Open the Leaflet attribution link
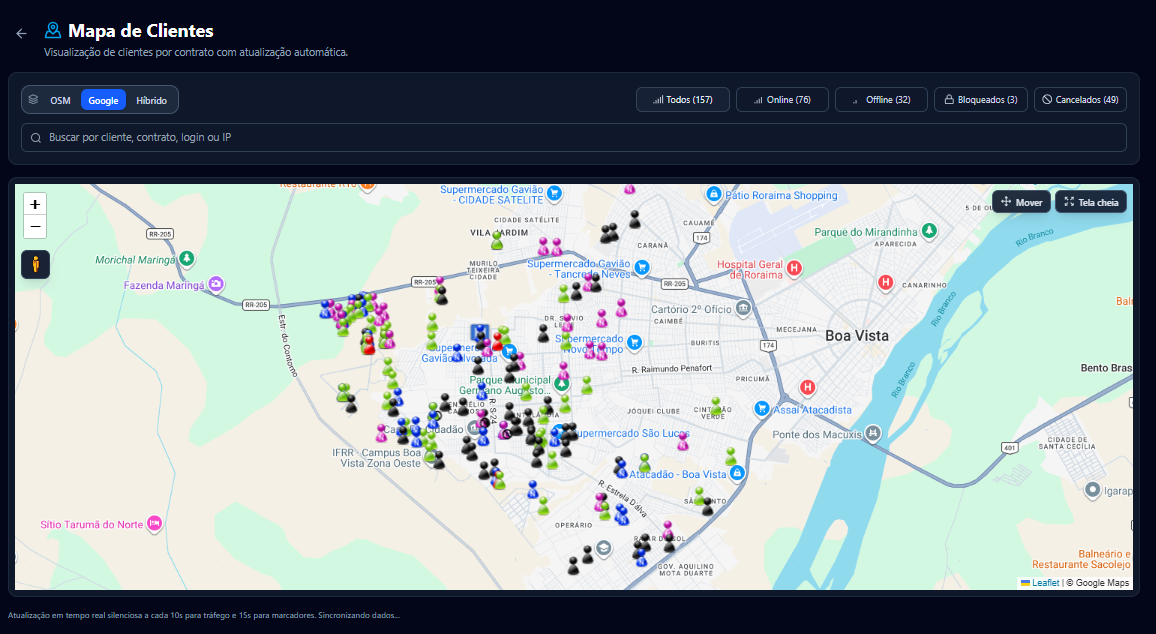1156x634 pixels. pos(1045,582)
